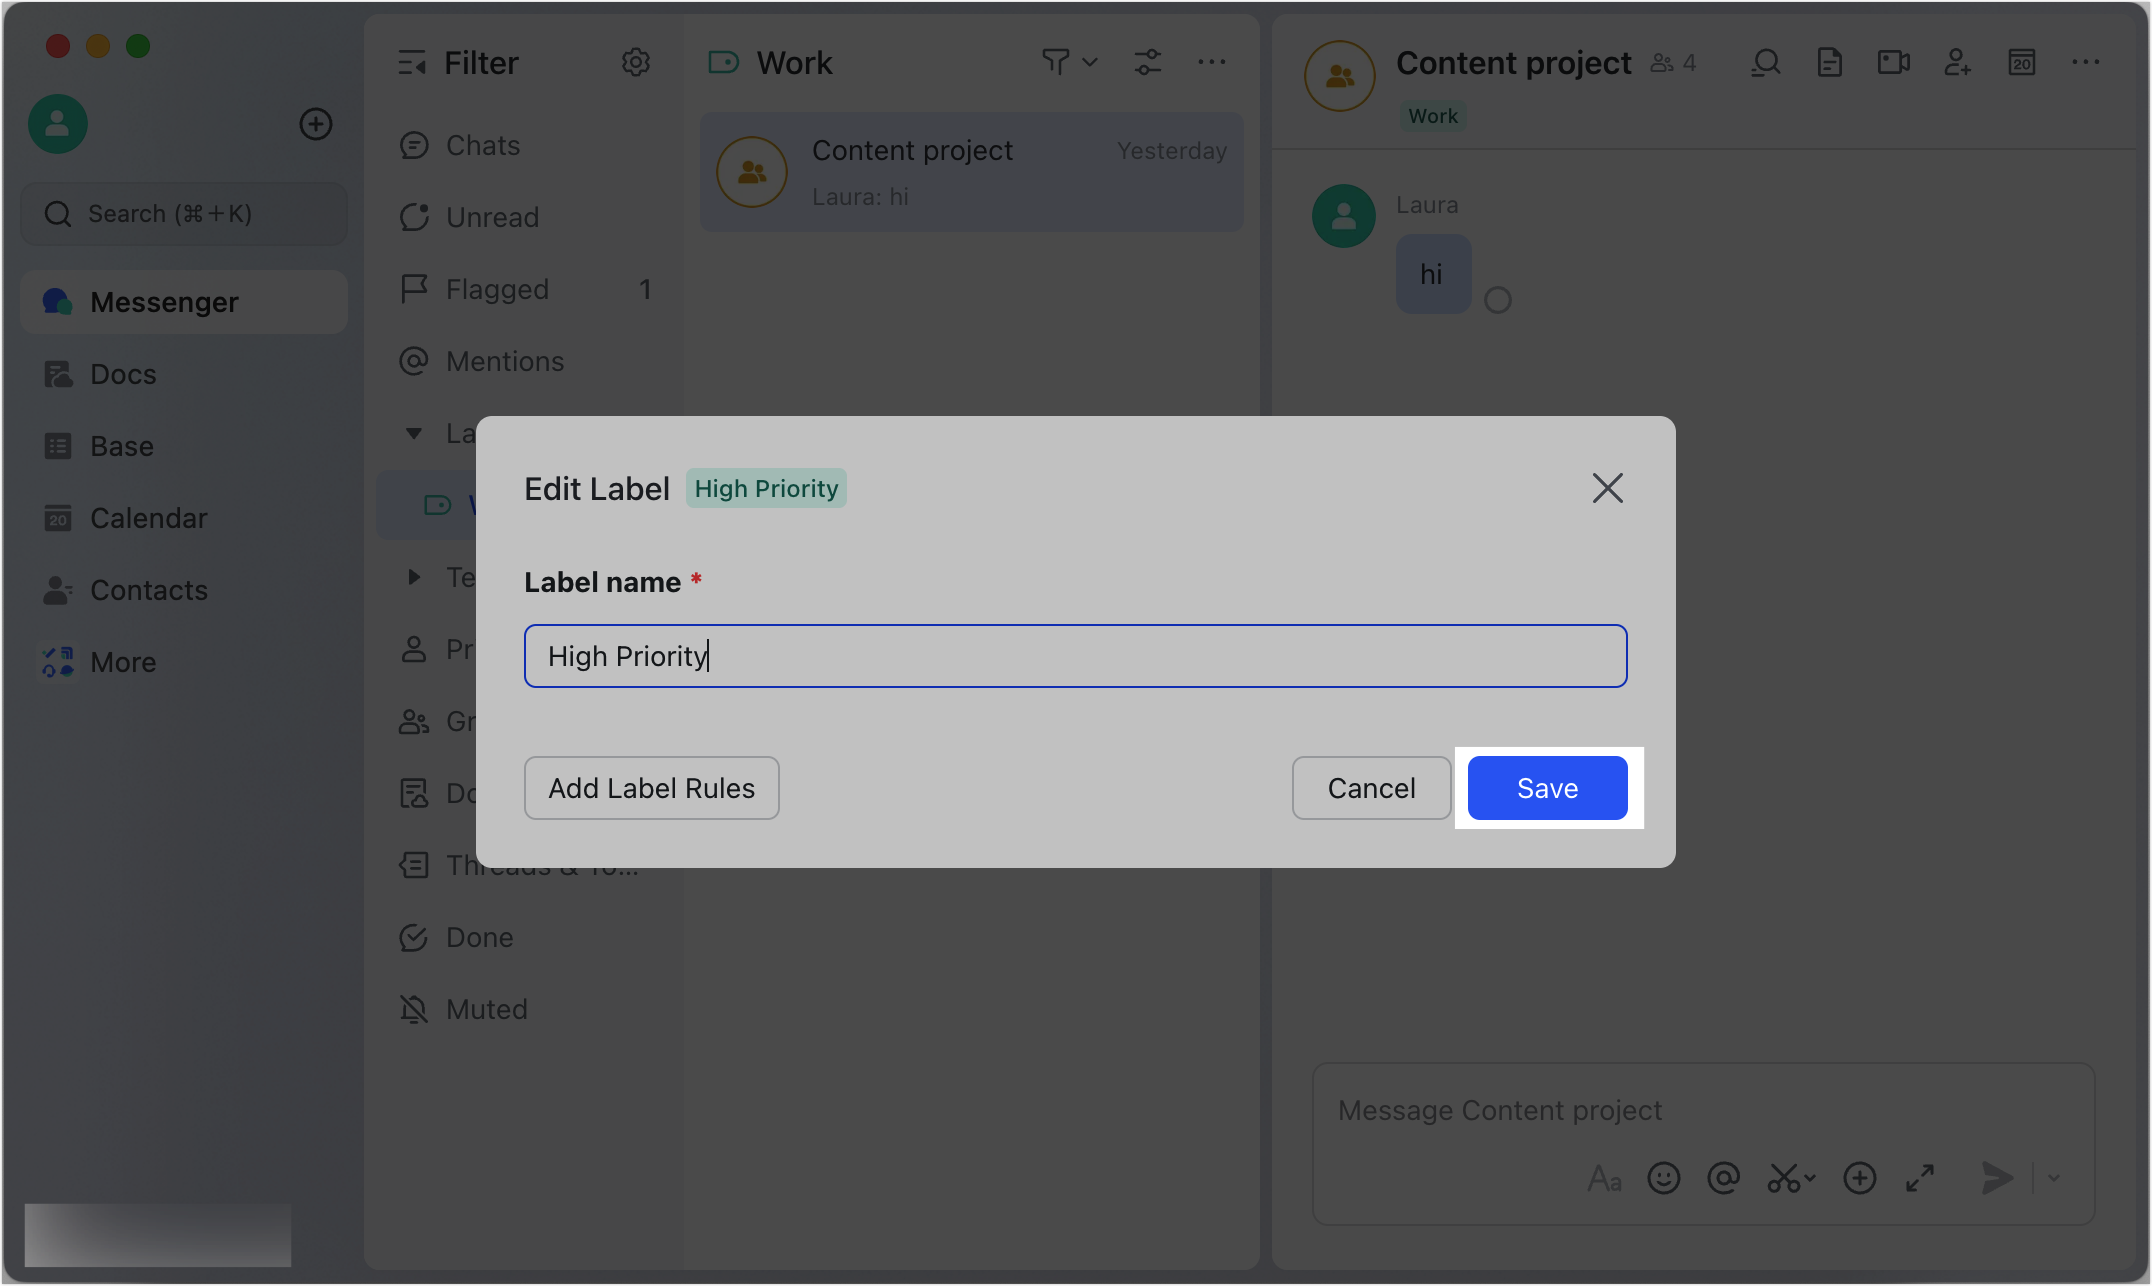Click the plus create icon beside the avatar

316,124
